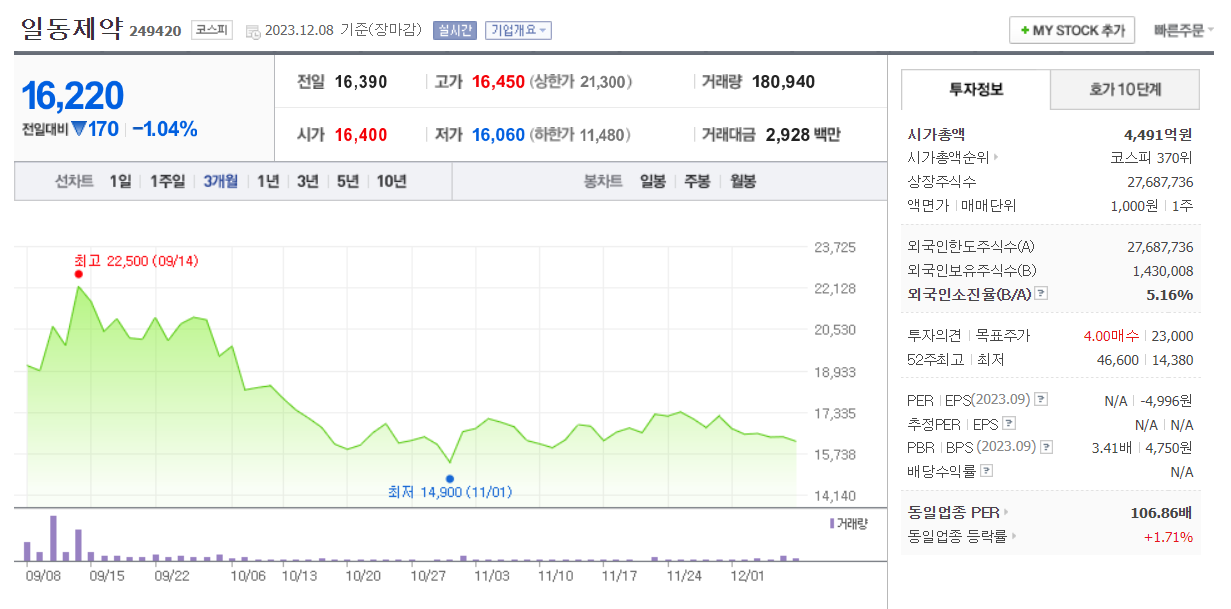Click the purple 거래량 legend marker
This screenshot has height=609, width=1231.
(832, 522)
